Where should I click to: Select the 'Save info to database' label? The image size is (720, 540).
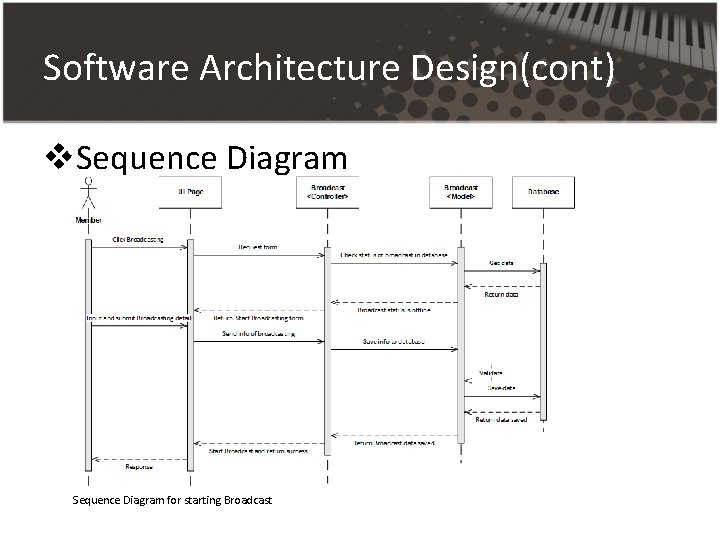[x=394, y=342]
